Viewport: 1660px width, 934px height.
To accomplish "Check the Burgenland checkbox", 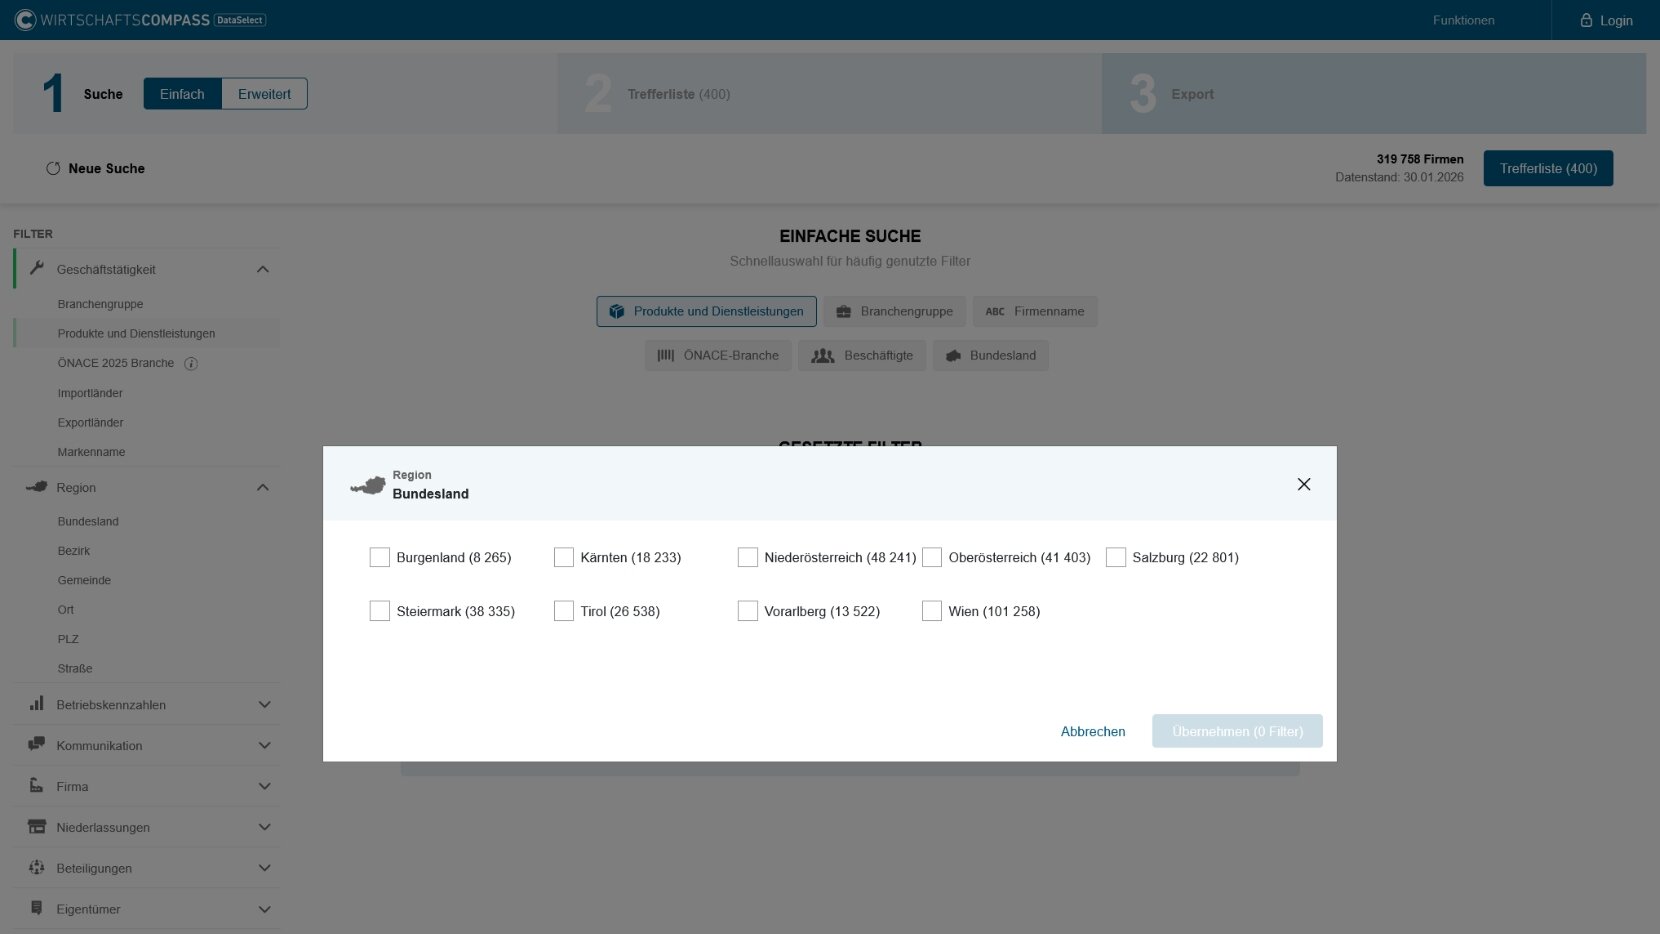I will (x=379, y=557).
